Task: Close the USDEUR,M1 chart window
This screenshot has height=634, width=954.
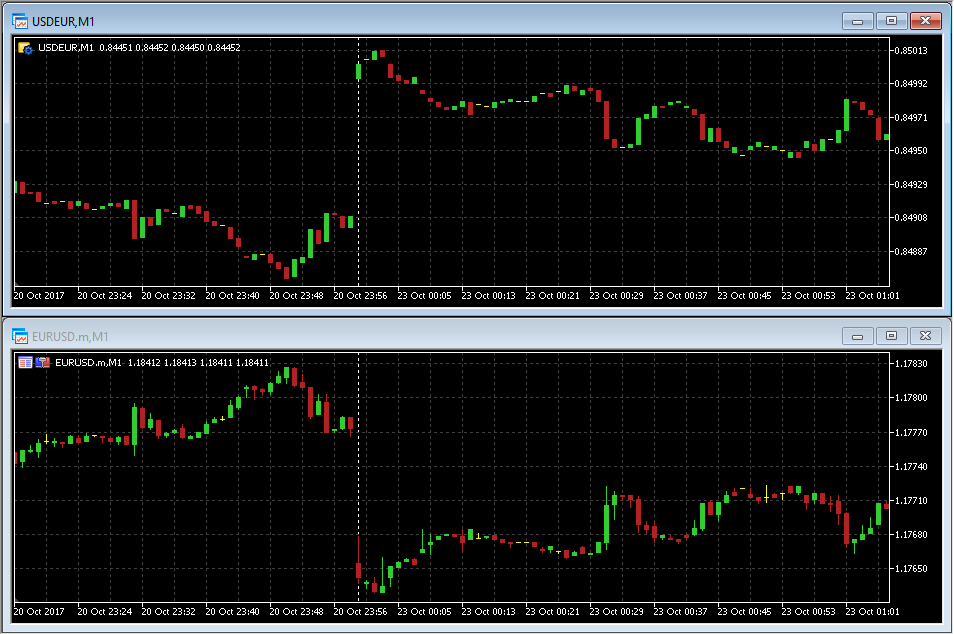Action: 925,21
